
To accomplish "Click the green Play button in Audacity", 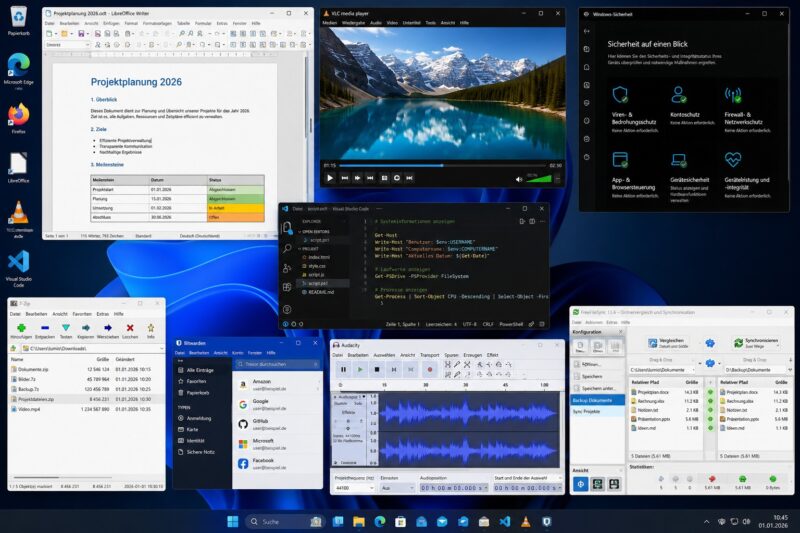I will 360,369.
